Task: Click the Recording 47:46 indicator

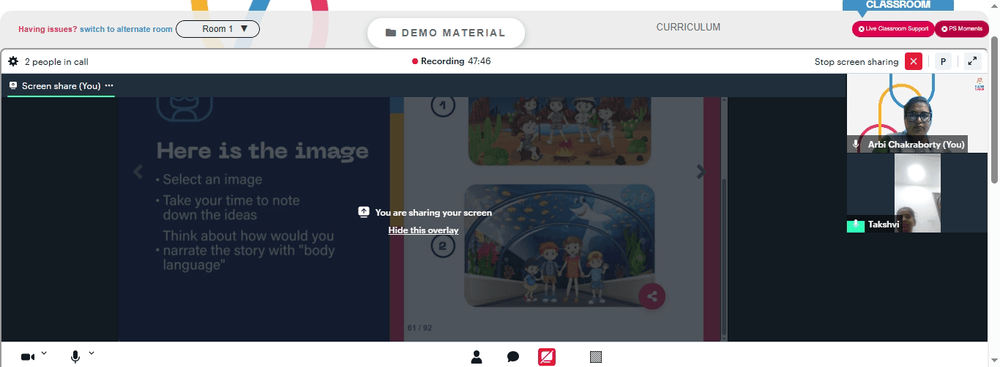Action: (x=451, y=61)
